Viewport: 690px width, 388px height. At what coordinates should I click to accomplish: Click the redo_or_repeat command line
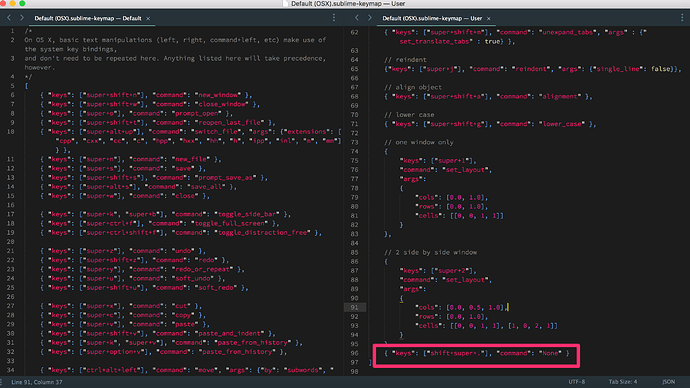(142, 269)
